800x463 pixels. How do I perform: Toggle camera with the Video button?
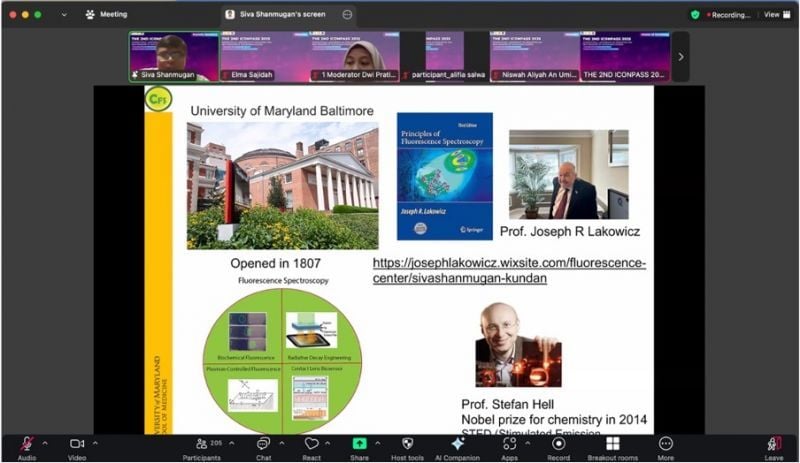[x=77, y=444]
